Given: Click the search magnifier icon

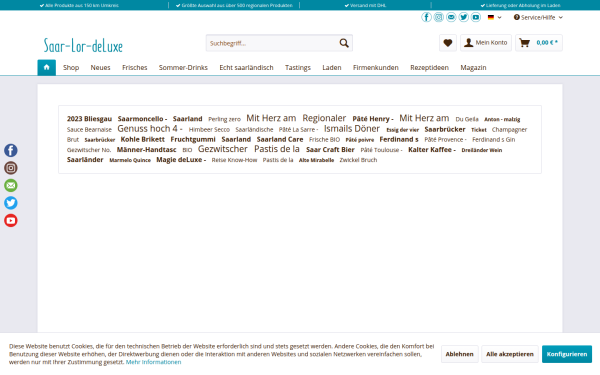Looking at the screenshot, I should click(344, 43).
